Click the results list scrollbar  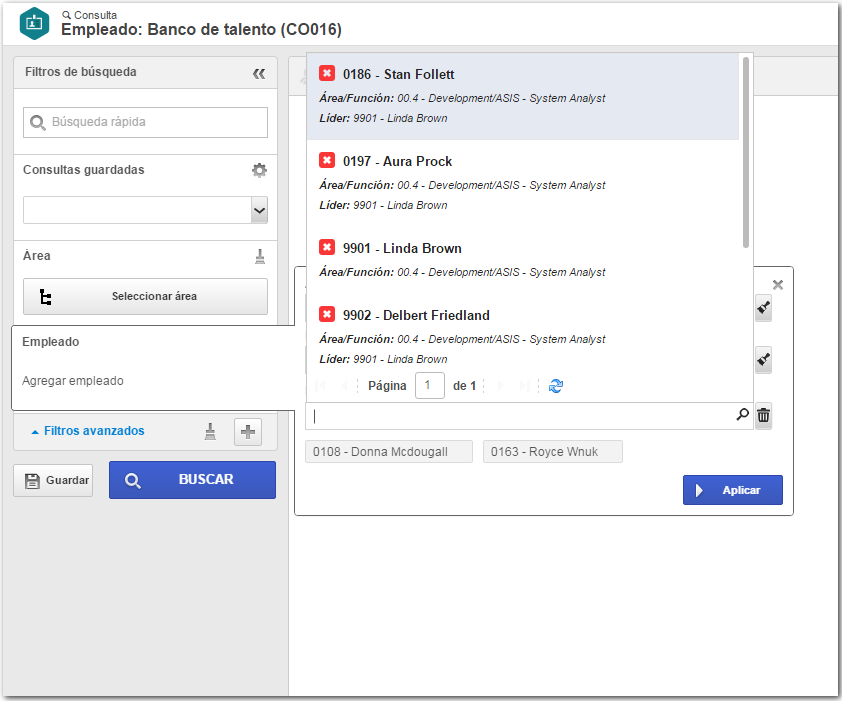[x=746, y=153]
